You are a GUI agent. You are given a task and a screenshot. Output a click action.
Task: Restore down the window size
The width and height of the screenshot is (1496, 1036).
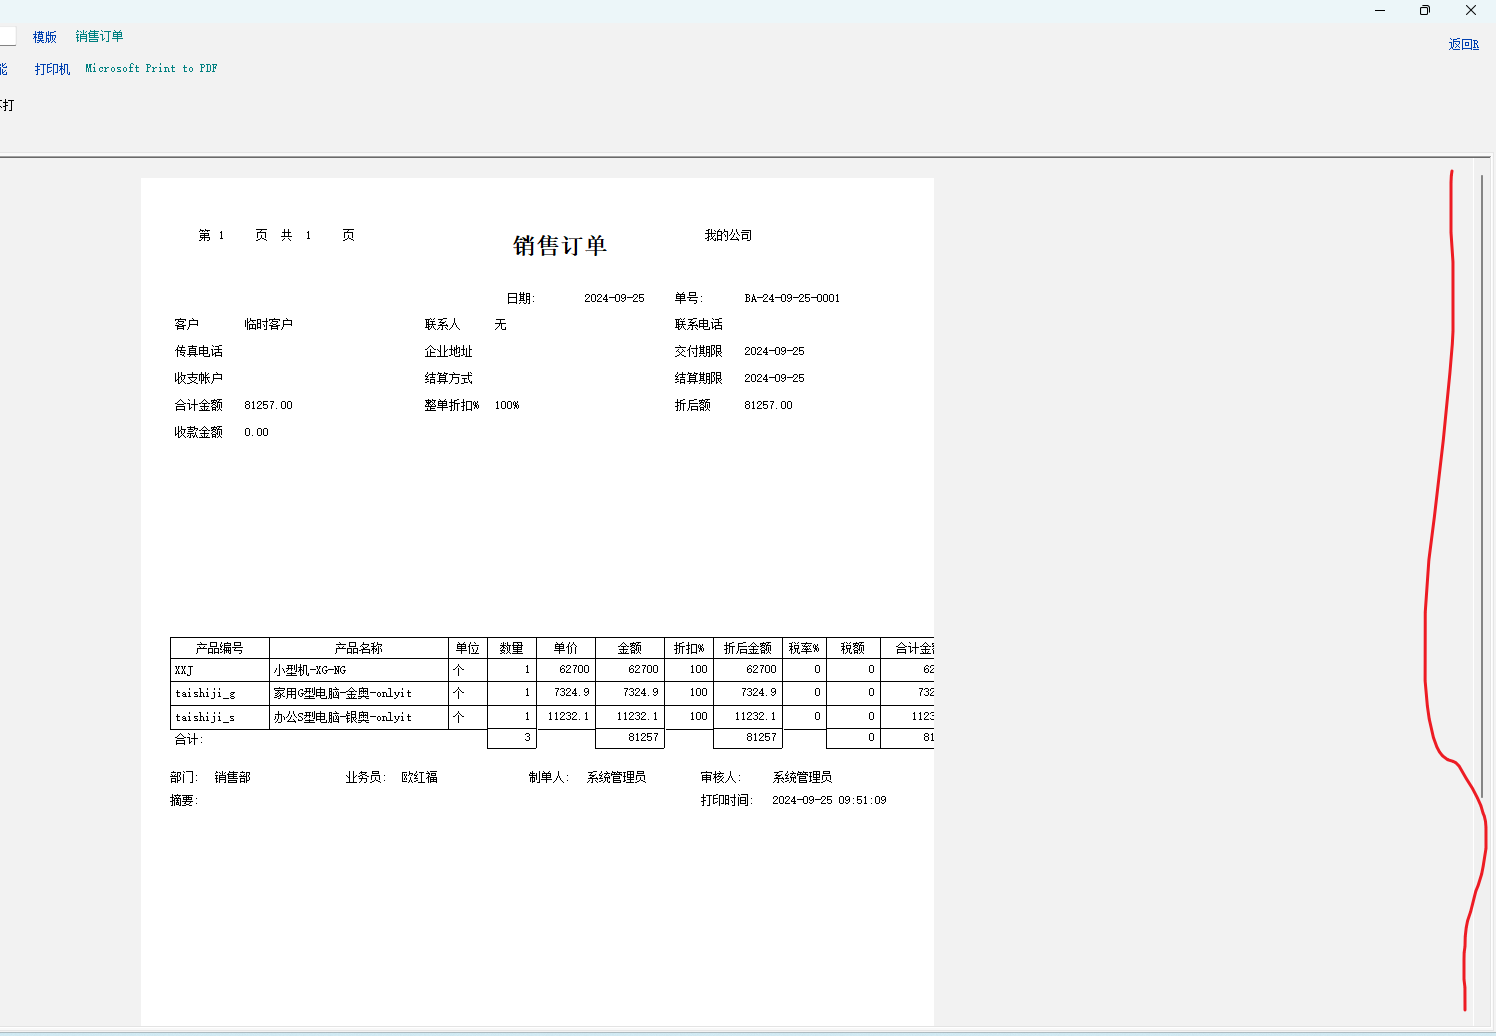[x=1425, y=11]
